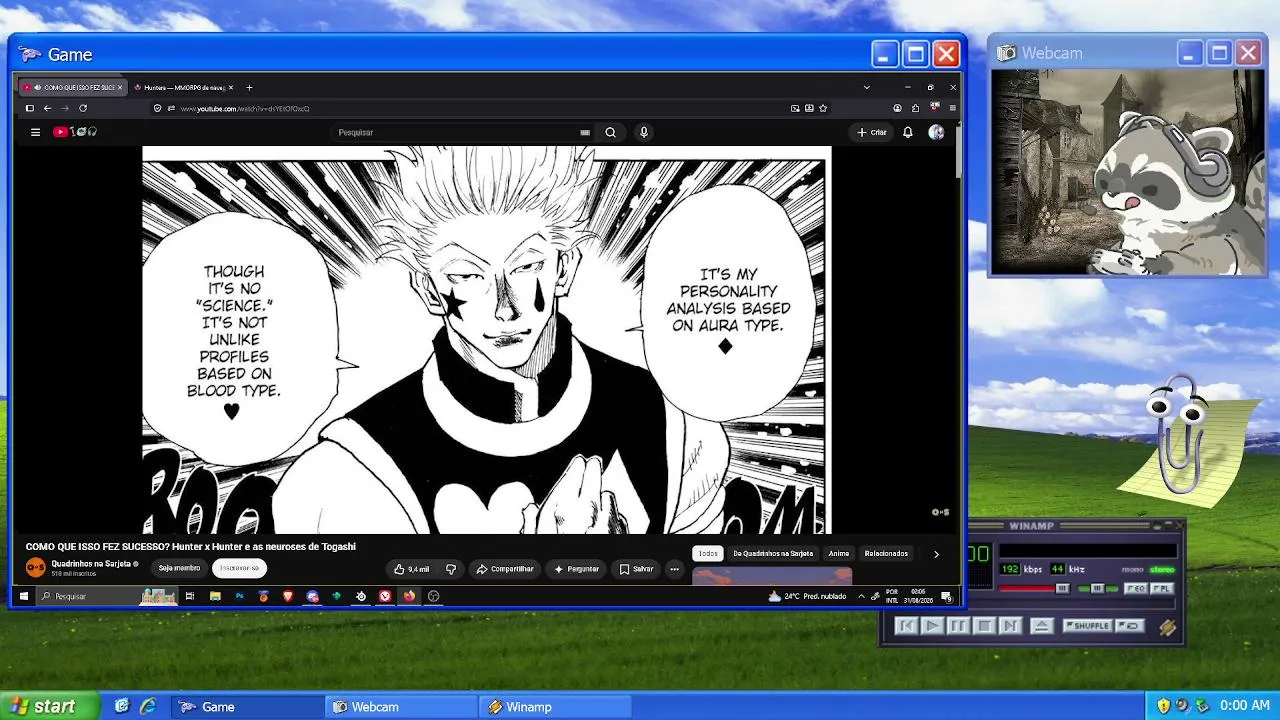Click the Winamp lightning bolt logo

tap(1167, 627)
